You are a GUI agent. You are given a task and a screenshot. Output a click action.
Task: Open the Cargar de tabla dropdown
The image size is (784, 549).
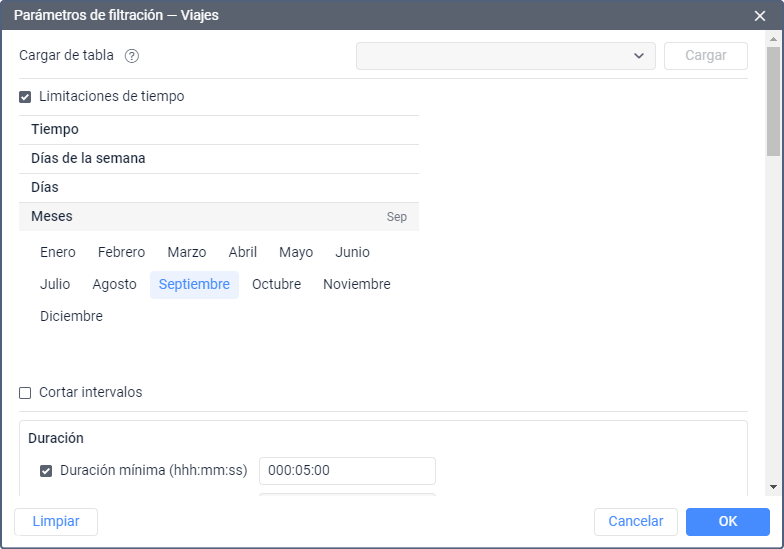(505, 56)
